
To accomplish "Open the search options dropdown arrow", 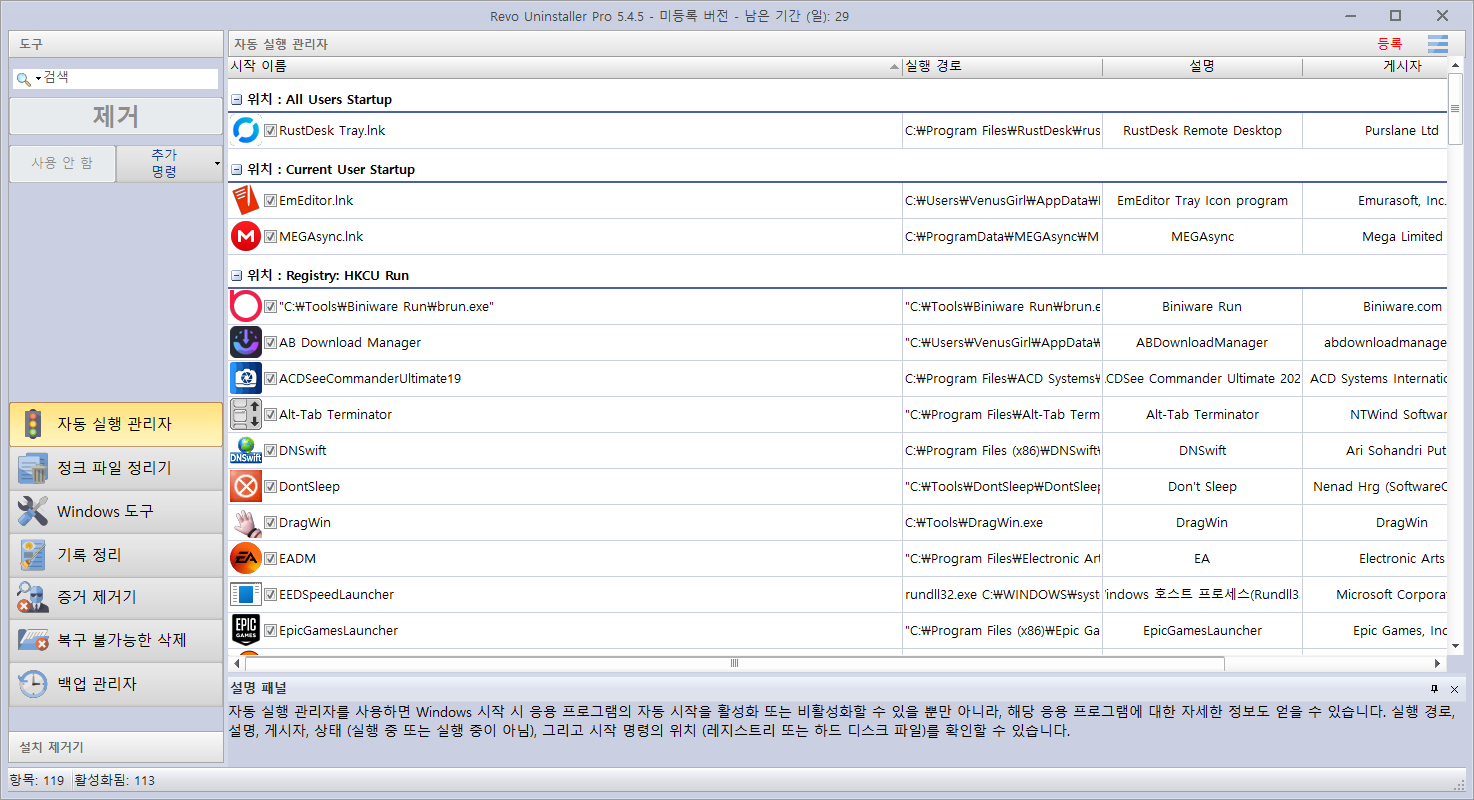I will [x=38, y=78].
